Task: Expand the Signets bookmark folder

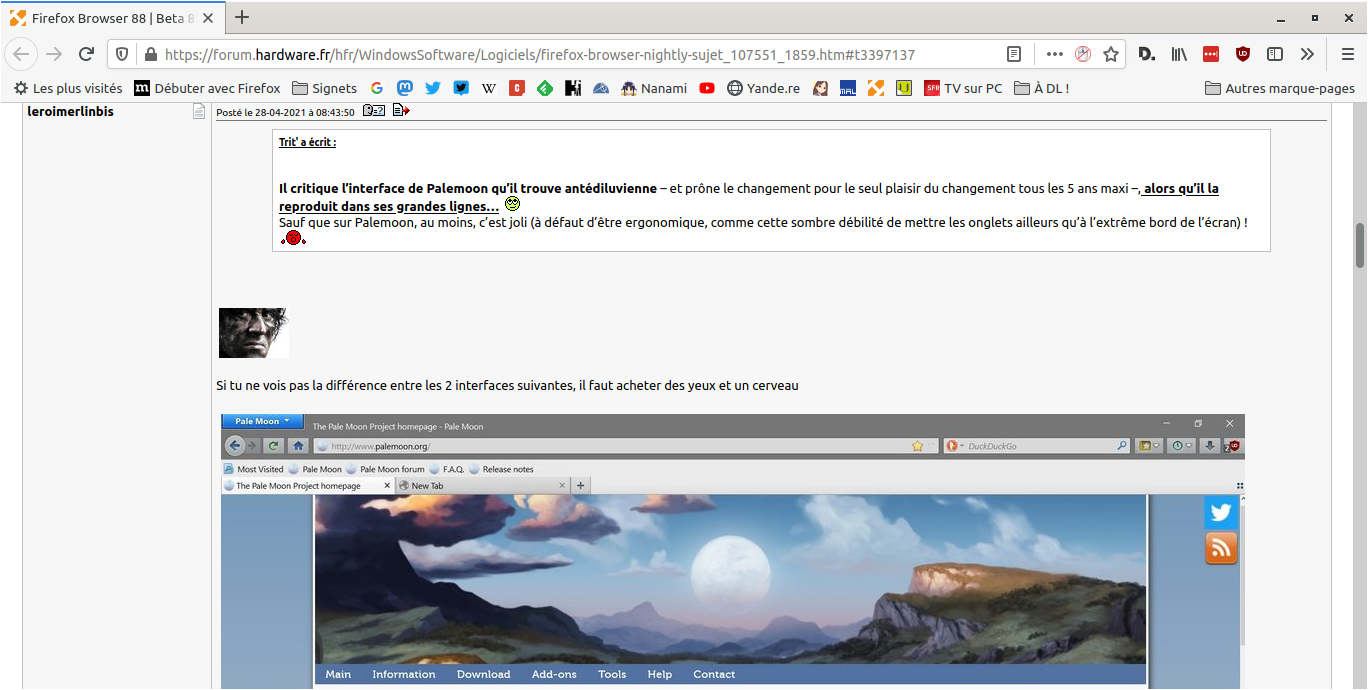Action: coord(324,88)
